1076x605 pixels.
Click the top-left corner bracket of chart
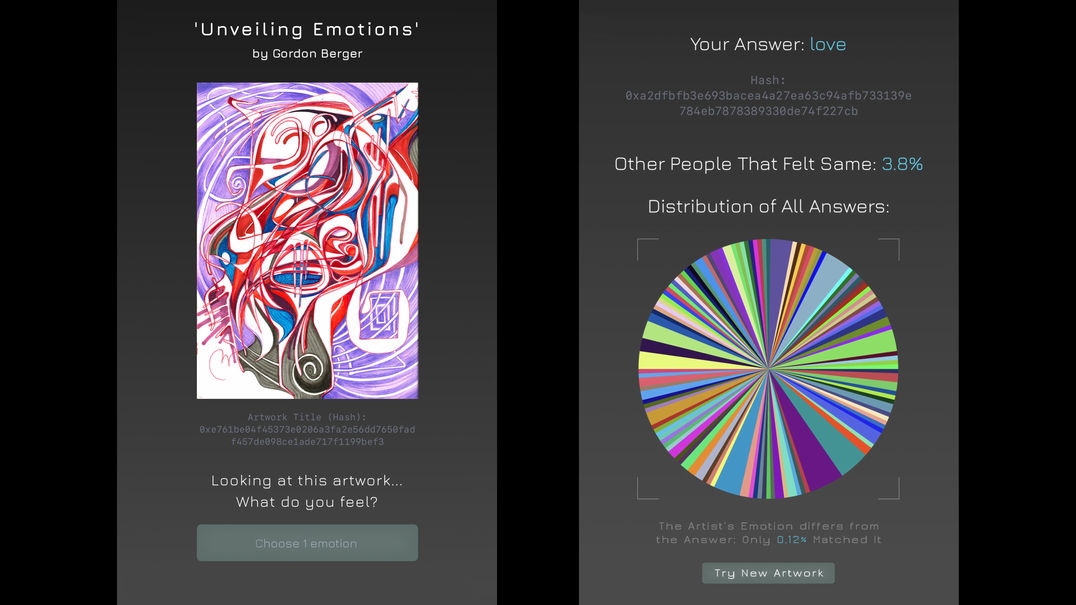click(x=643, y=245)
